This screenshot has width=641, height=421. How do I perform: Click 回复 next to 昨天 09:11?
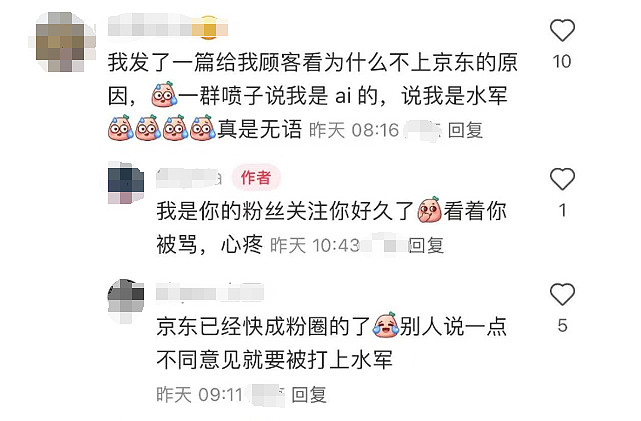click(x=309, y=395)
